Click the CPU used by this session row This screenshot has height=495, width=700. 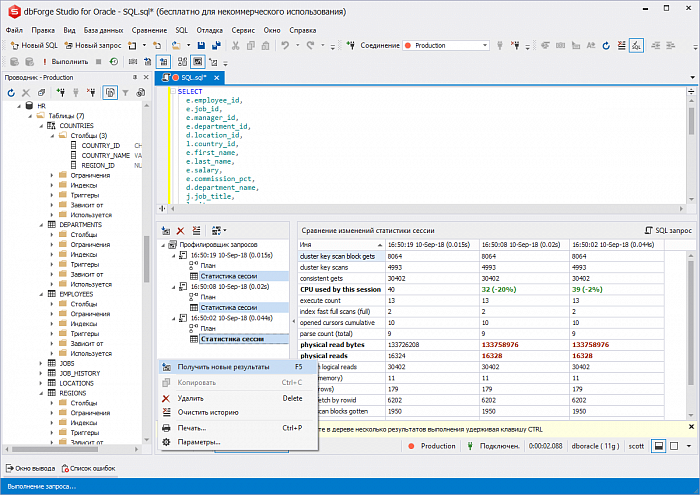coord(481,290)
